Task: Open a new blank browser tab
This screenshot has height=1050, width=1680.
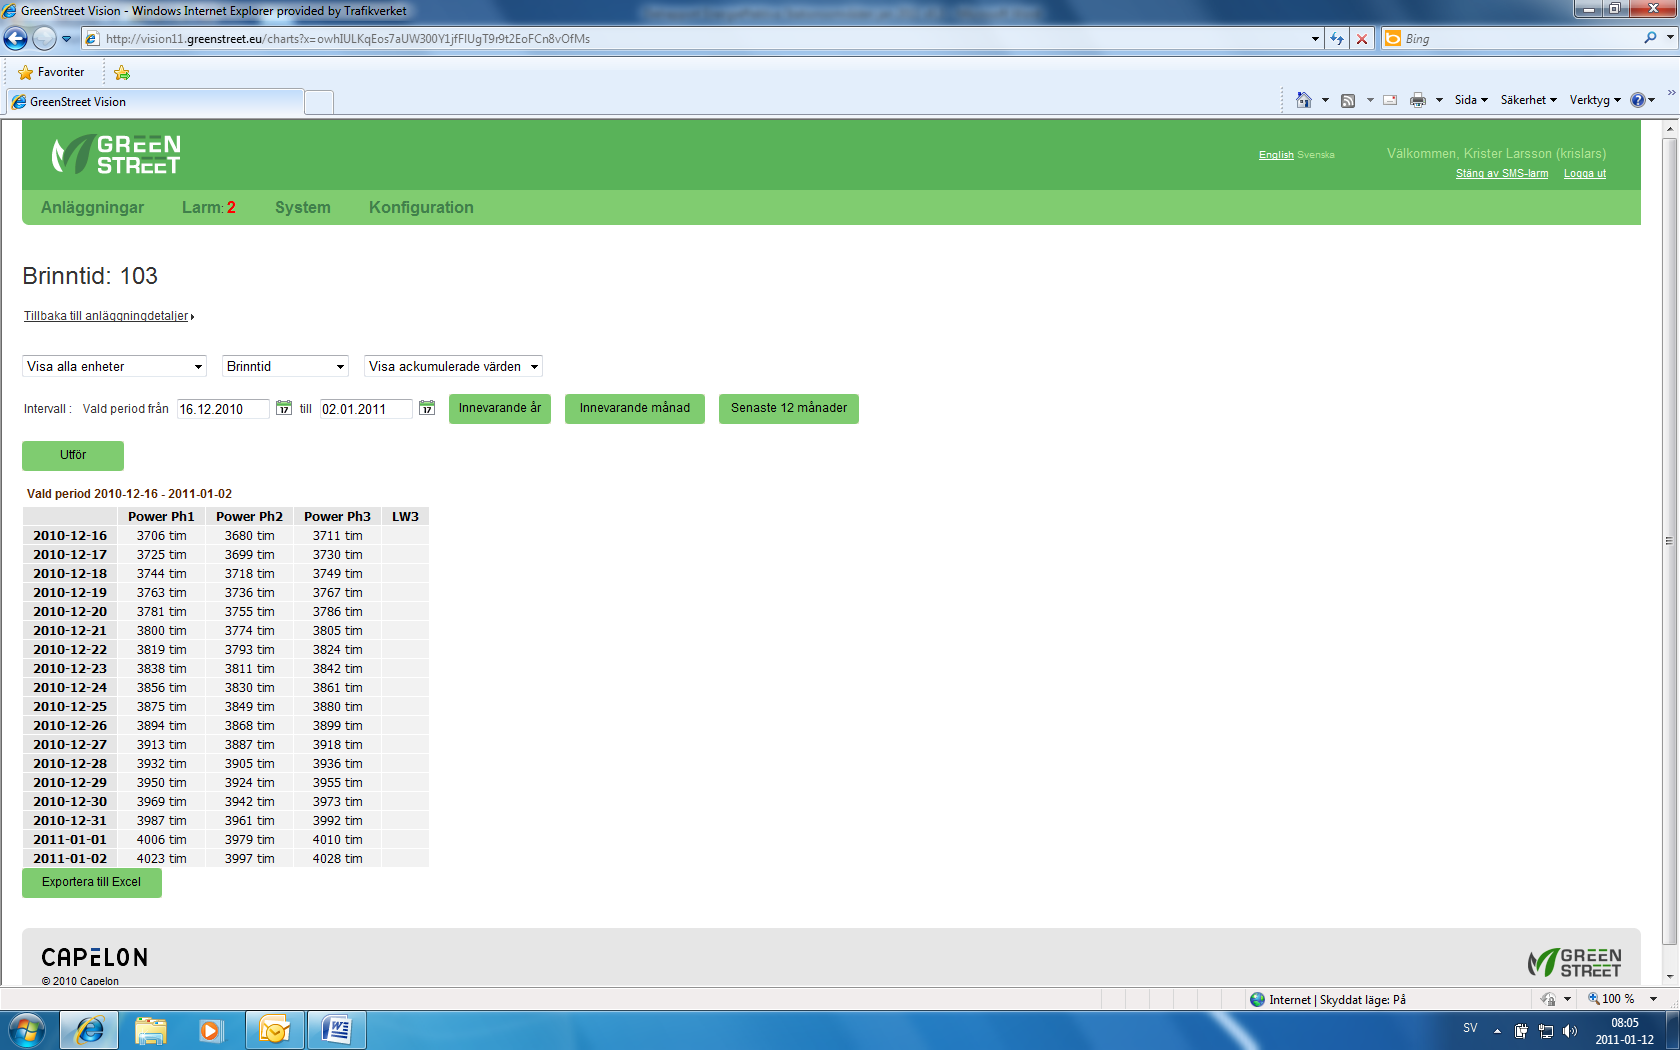Action: (x=318, y=102)
